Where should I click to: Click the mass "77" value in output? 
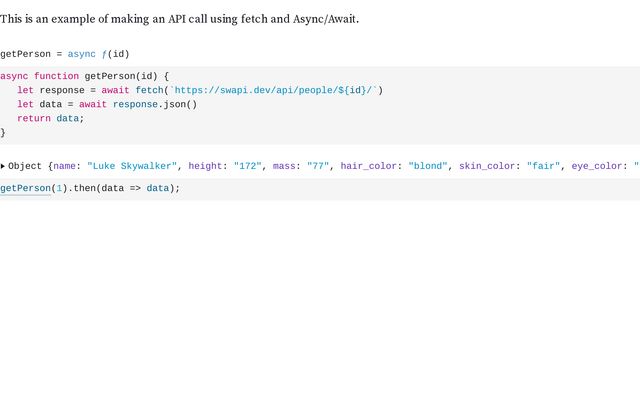click(319, 166)
